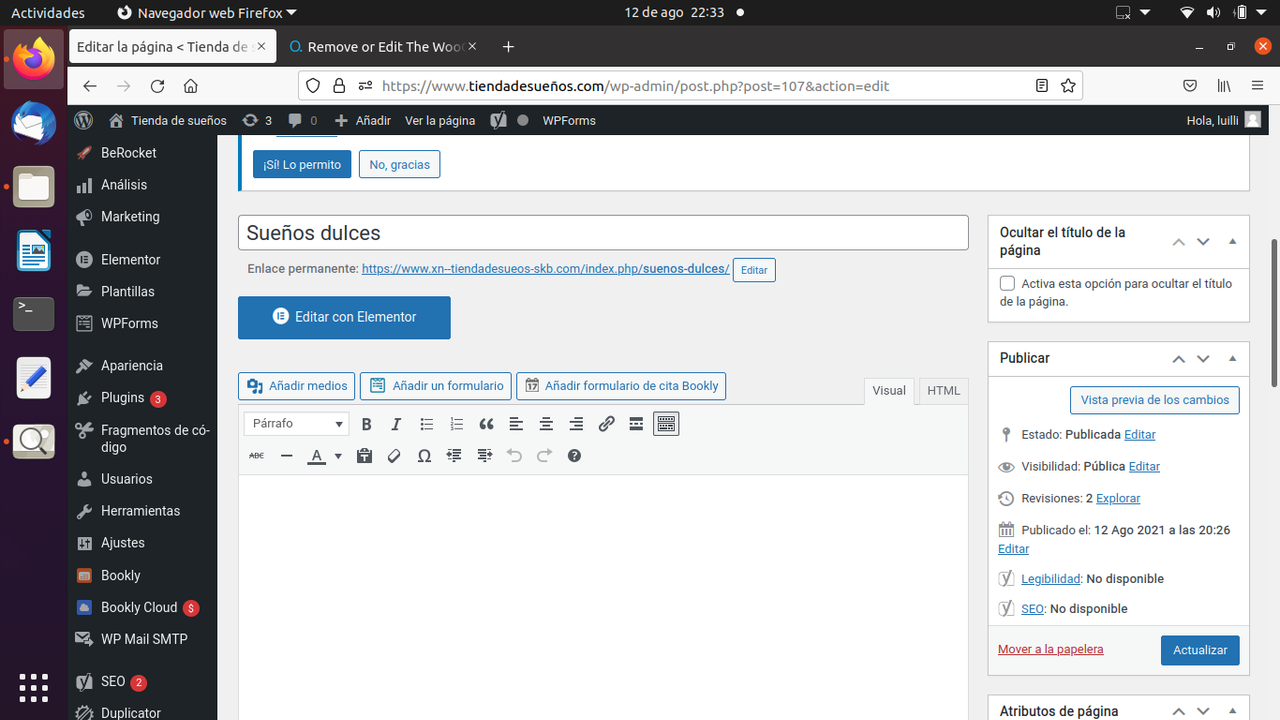Open Thunderbird from the Ubuntu dock
Viewport: 1280px width, 720px height.
click(34, 123)
